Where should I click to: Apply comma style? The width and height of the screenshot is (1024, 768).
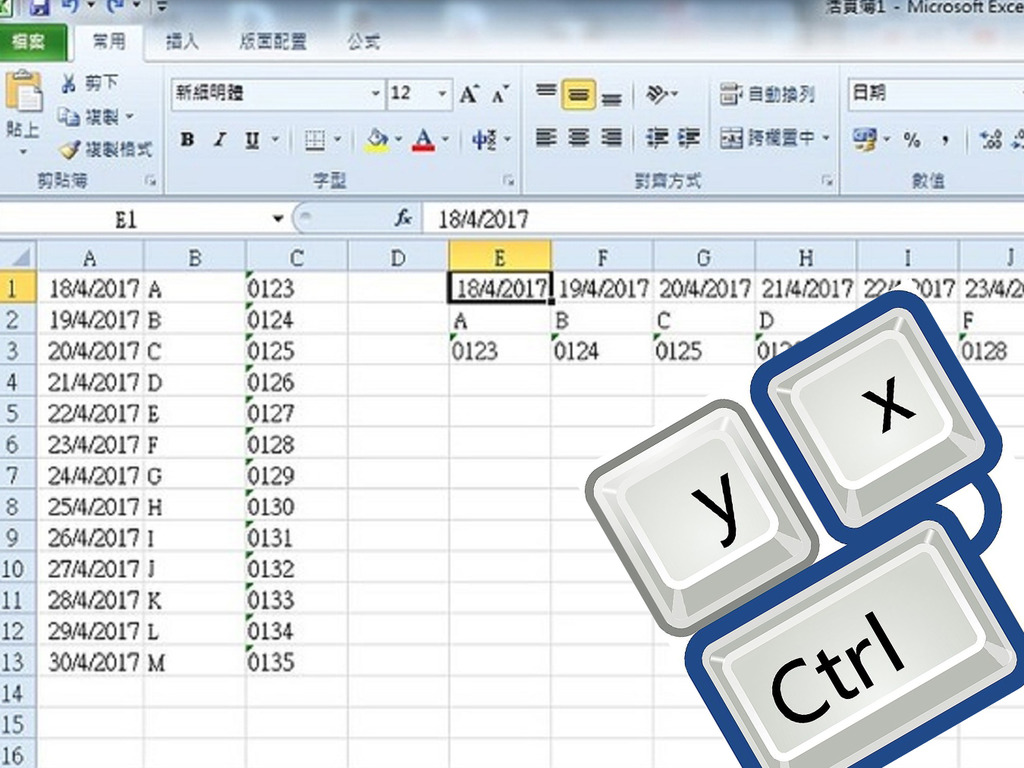pos(944,139)
